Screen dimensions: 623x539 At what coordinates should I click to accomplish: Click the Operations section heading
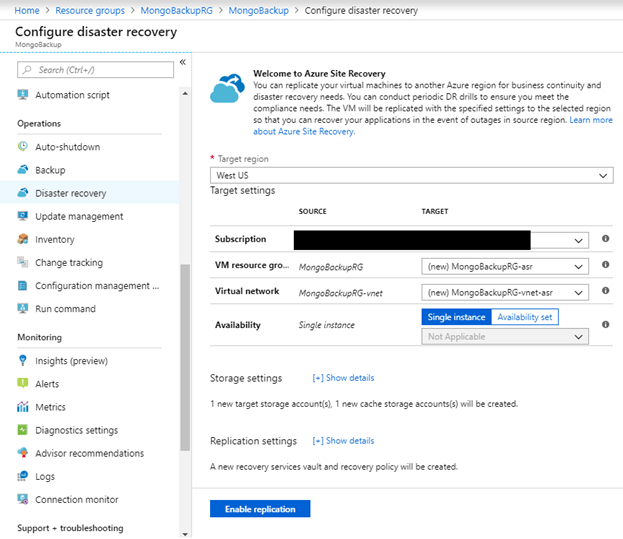pyautogui.click(x=39, y=124)
